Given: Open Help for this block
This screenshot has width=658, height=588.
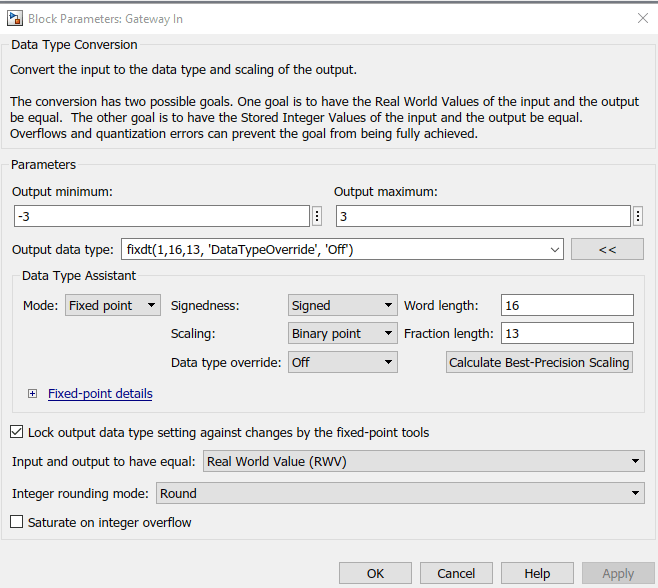Looking at the screenshot, I should [x=537, y=573].
